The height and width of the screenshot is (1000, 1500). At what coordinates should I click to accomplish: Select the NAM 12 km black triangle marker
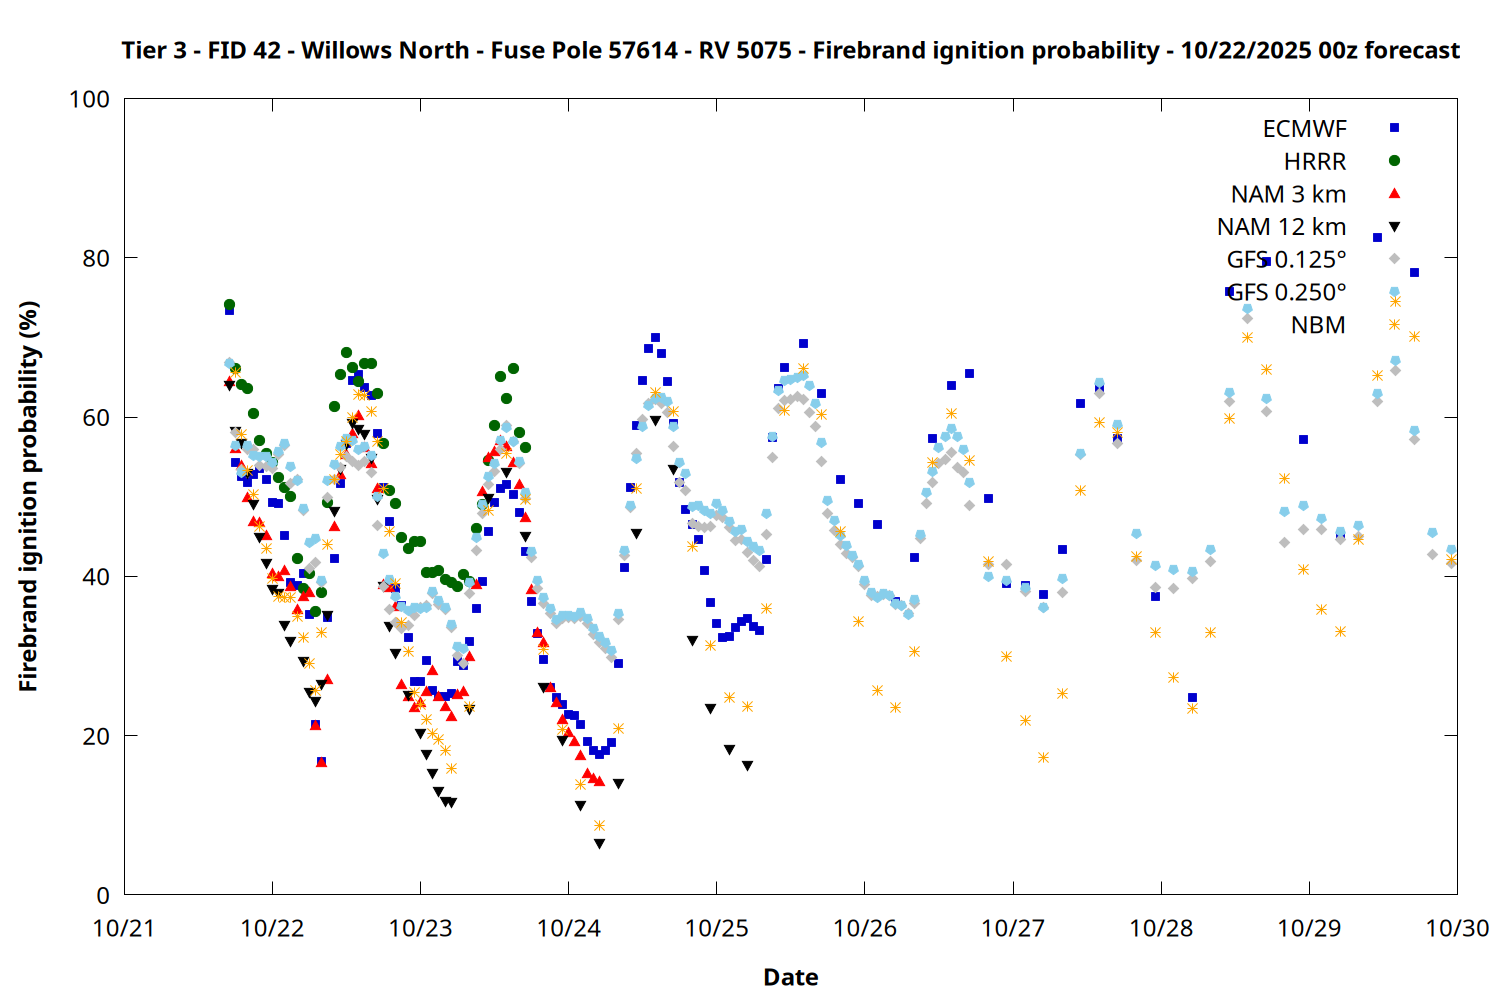(x=1394, y=226)
